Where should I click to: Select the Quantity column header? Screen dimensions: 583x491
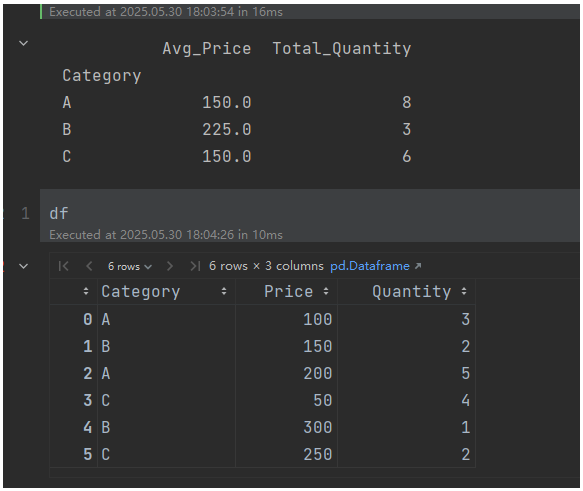click(x=412, y=291)
